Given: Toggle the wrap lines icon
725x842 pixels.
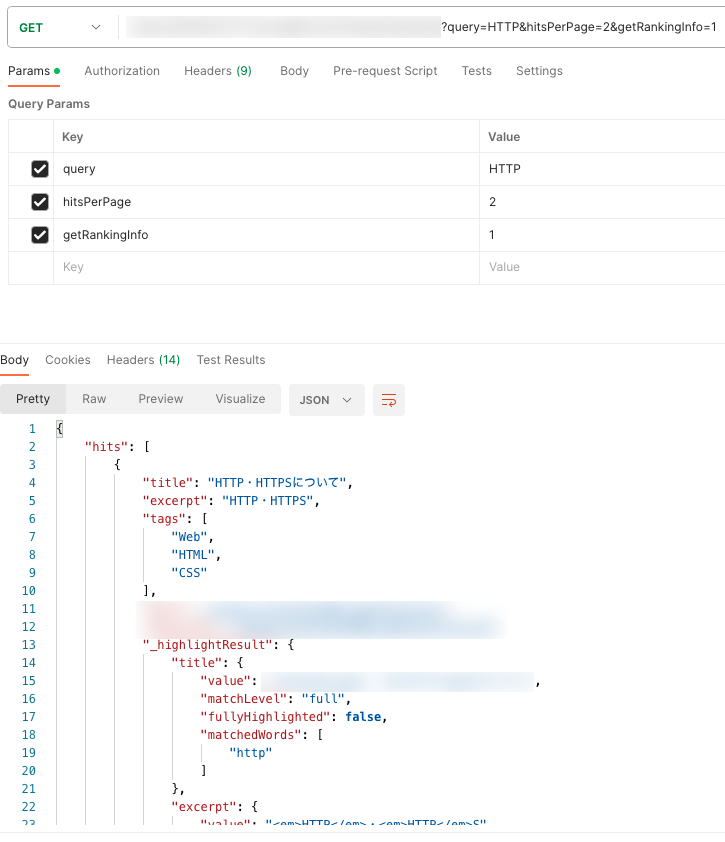Looking at the screenshot, I should (x=389, y=400).
